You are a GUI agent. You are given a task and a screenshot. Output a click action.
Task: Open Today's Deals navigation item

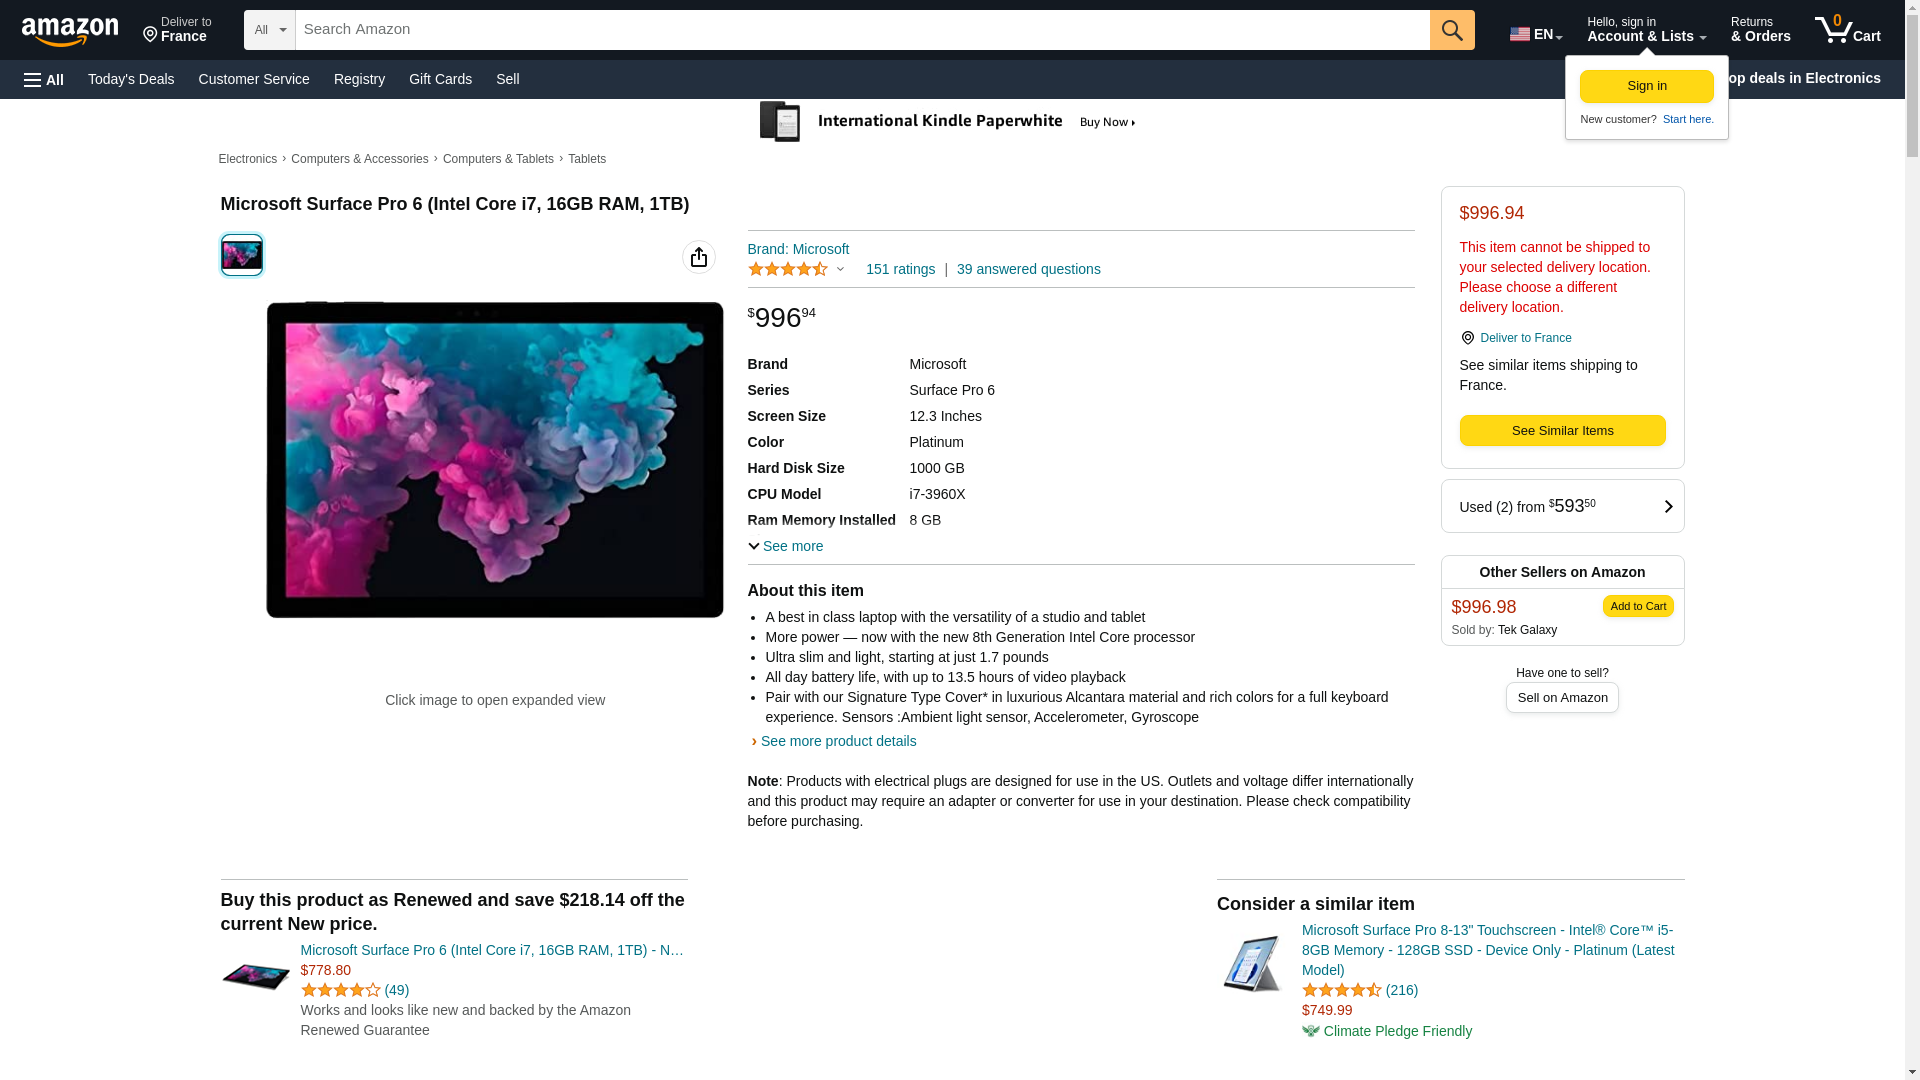coord(131,79)
